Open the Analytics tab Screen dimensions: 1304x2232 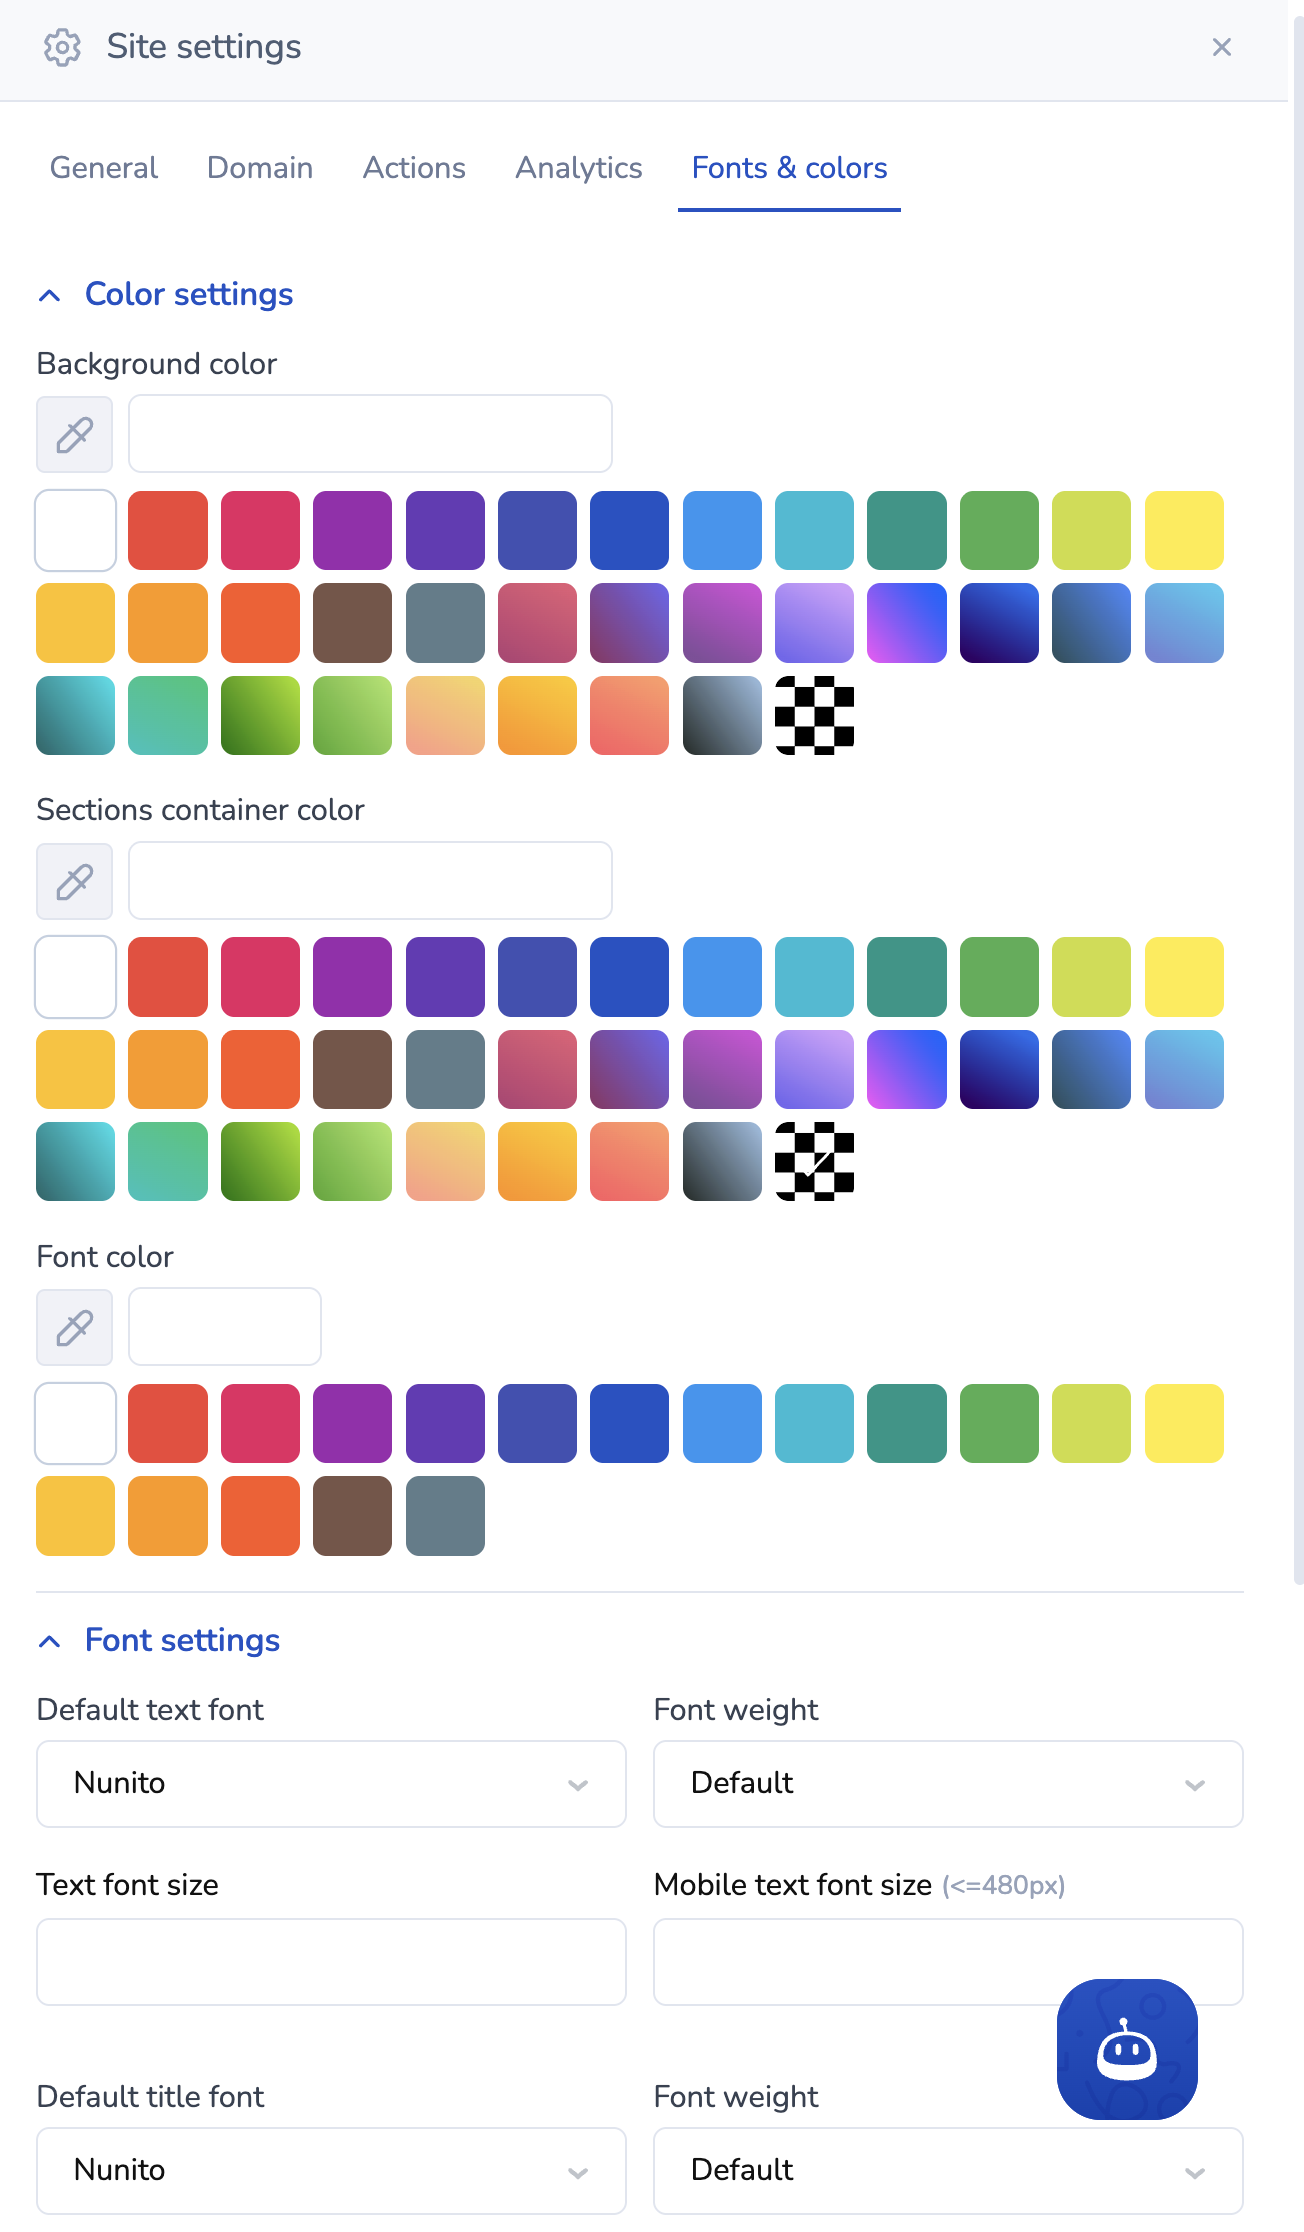578,168
